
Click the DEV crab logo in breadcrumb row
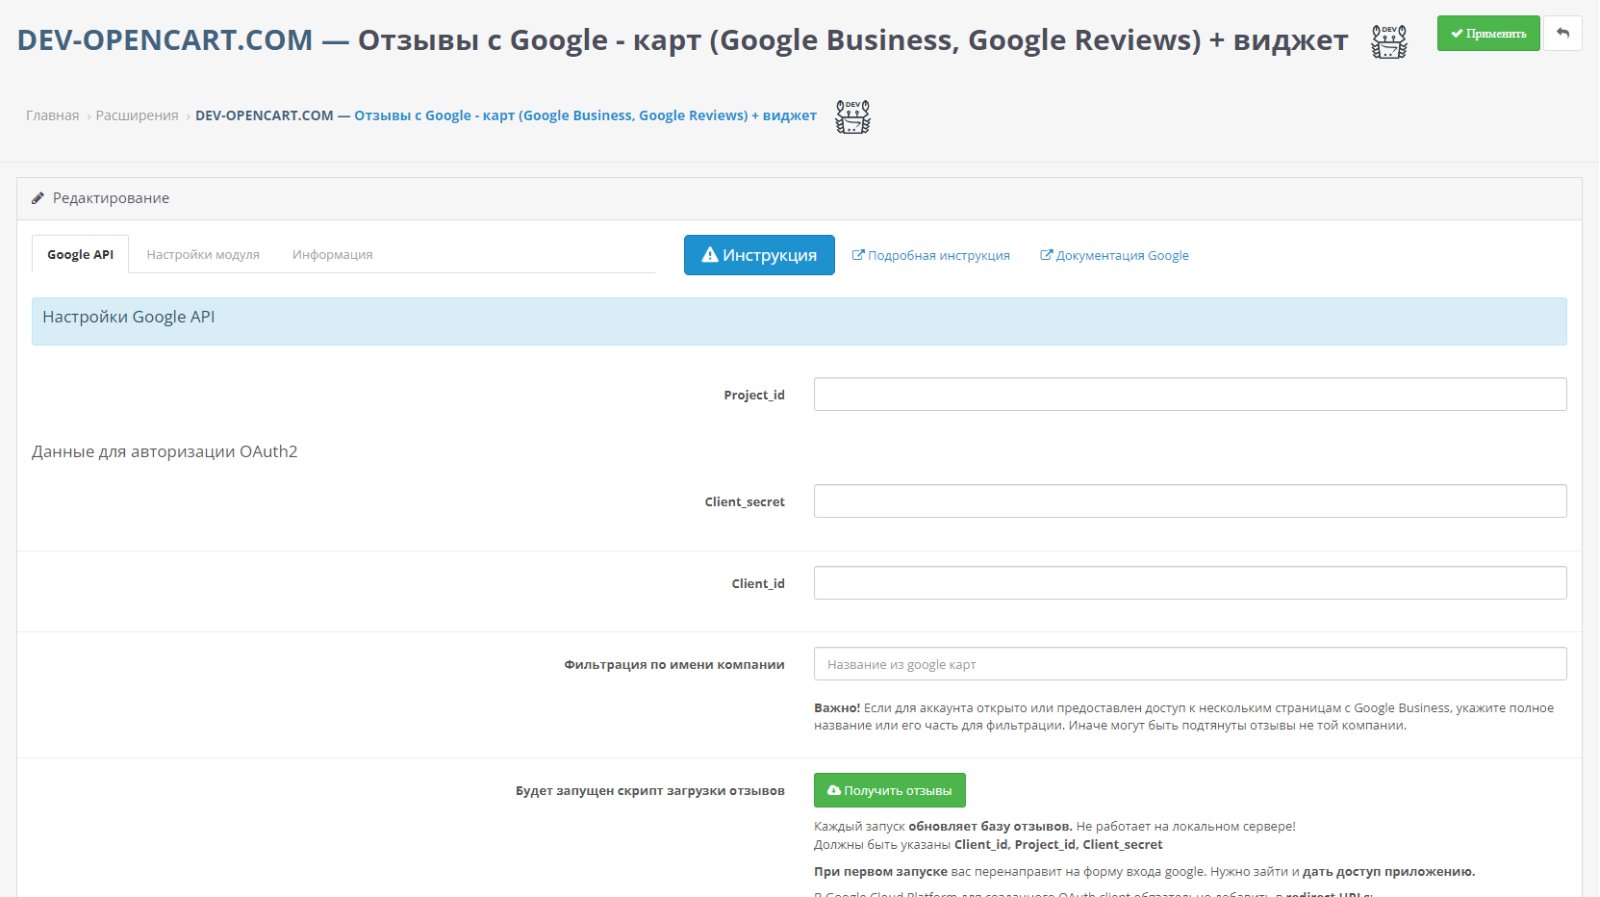coord(853,116)
